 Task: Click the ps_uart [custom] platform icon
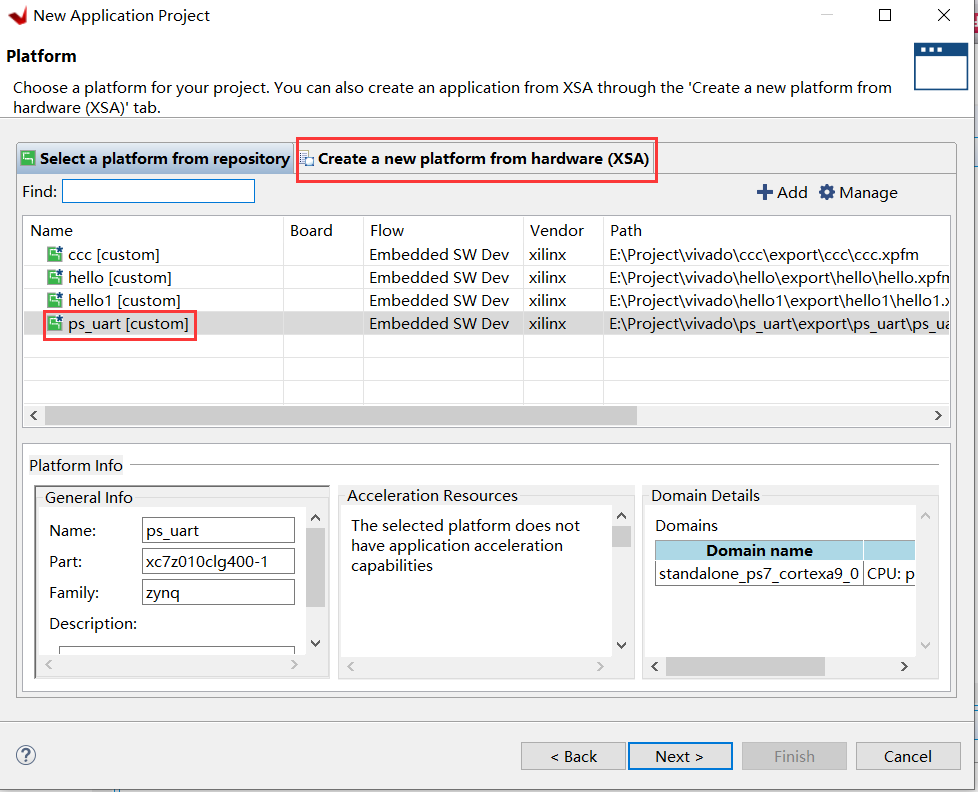55,323
